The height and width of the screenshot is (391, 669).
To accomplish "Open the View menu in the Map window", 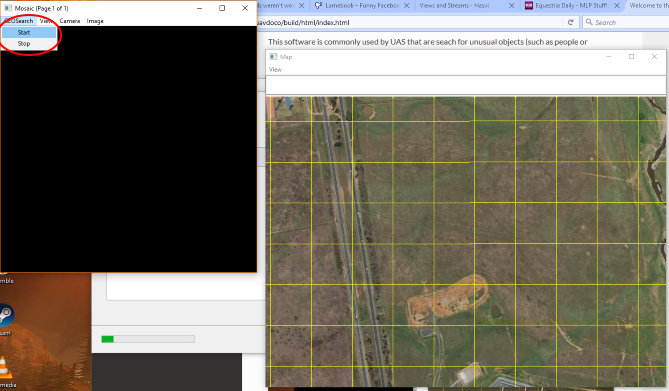I will click(x=275, y=70).
